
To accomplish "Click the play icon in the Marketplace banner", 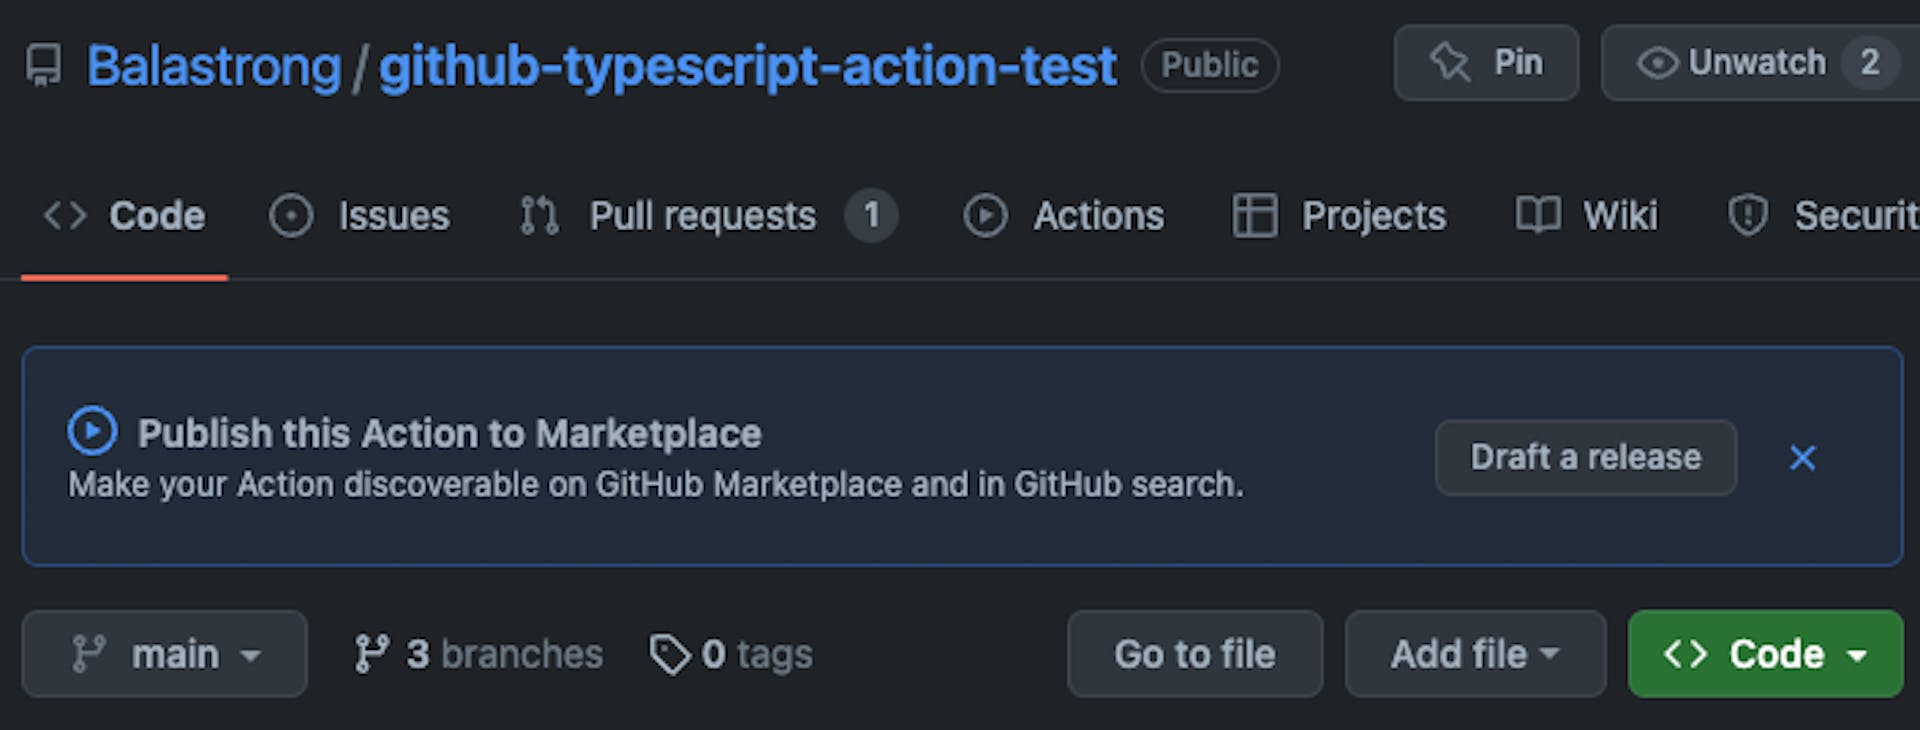I will (x=92, y=431).
